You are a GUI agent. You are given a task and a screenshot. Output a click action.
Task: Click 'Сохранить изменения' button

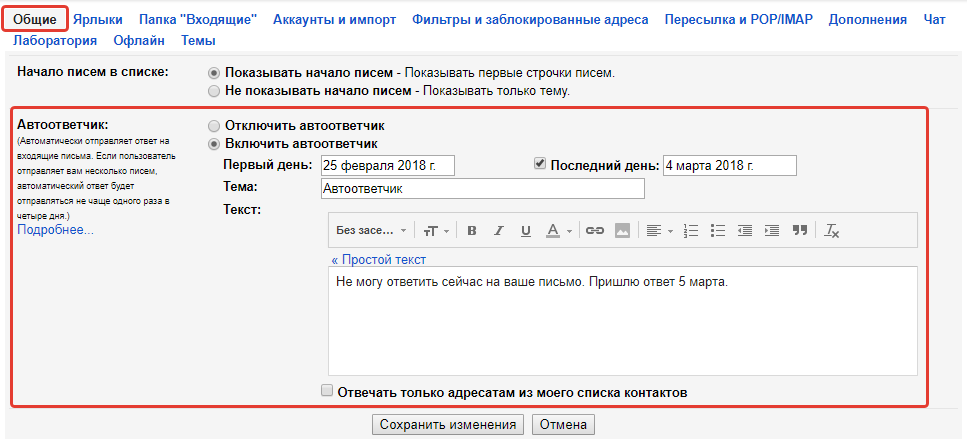click(x=447, y=425)
